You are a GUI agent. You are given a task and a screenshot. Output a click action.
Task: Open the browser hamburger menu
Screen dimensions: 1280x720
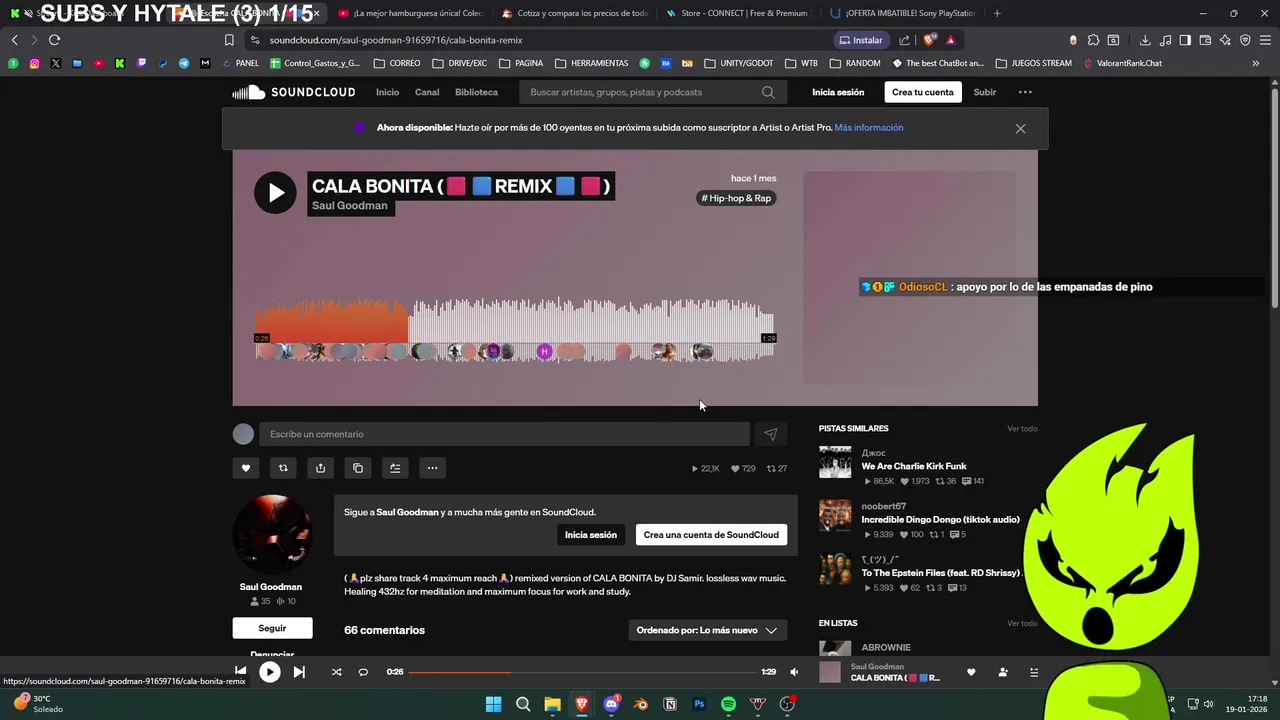1265,40
